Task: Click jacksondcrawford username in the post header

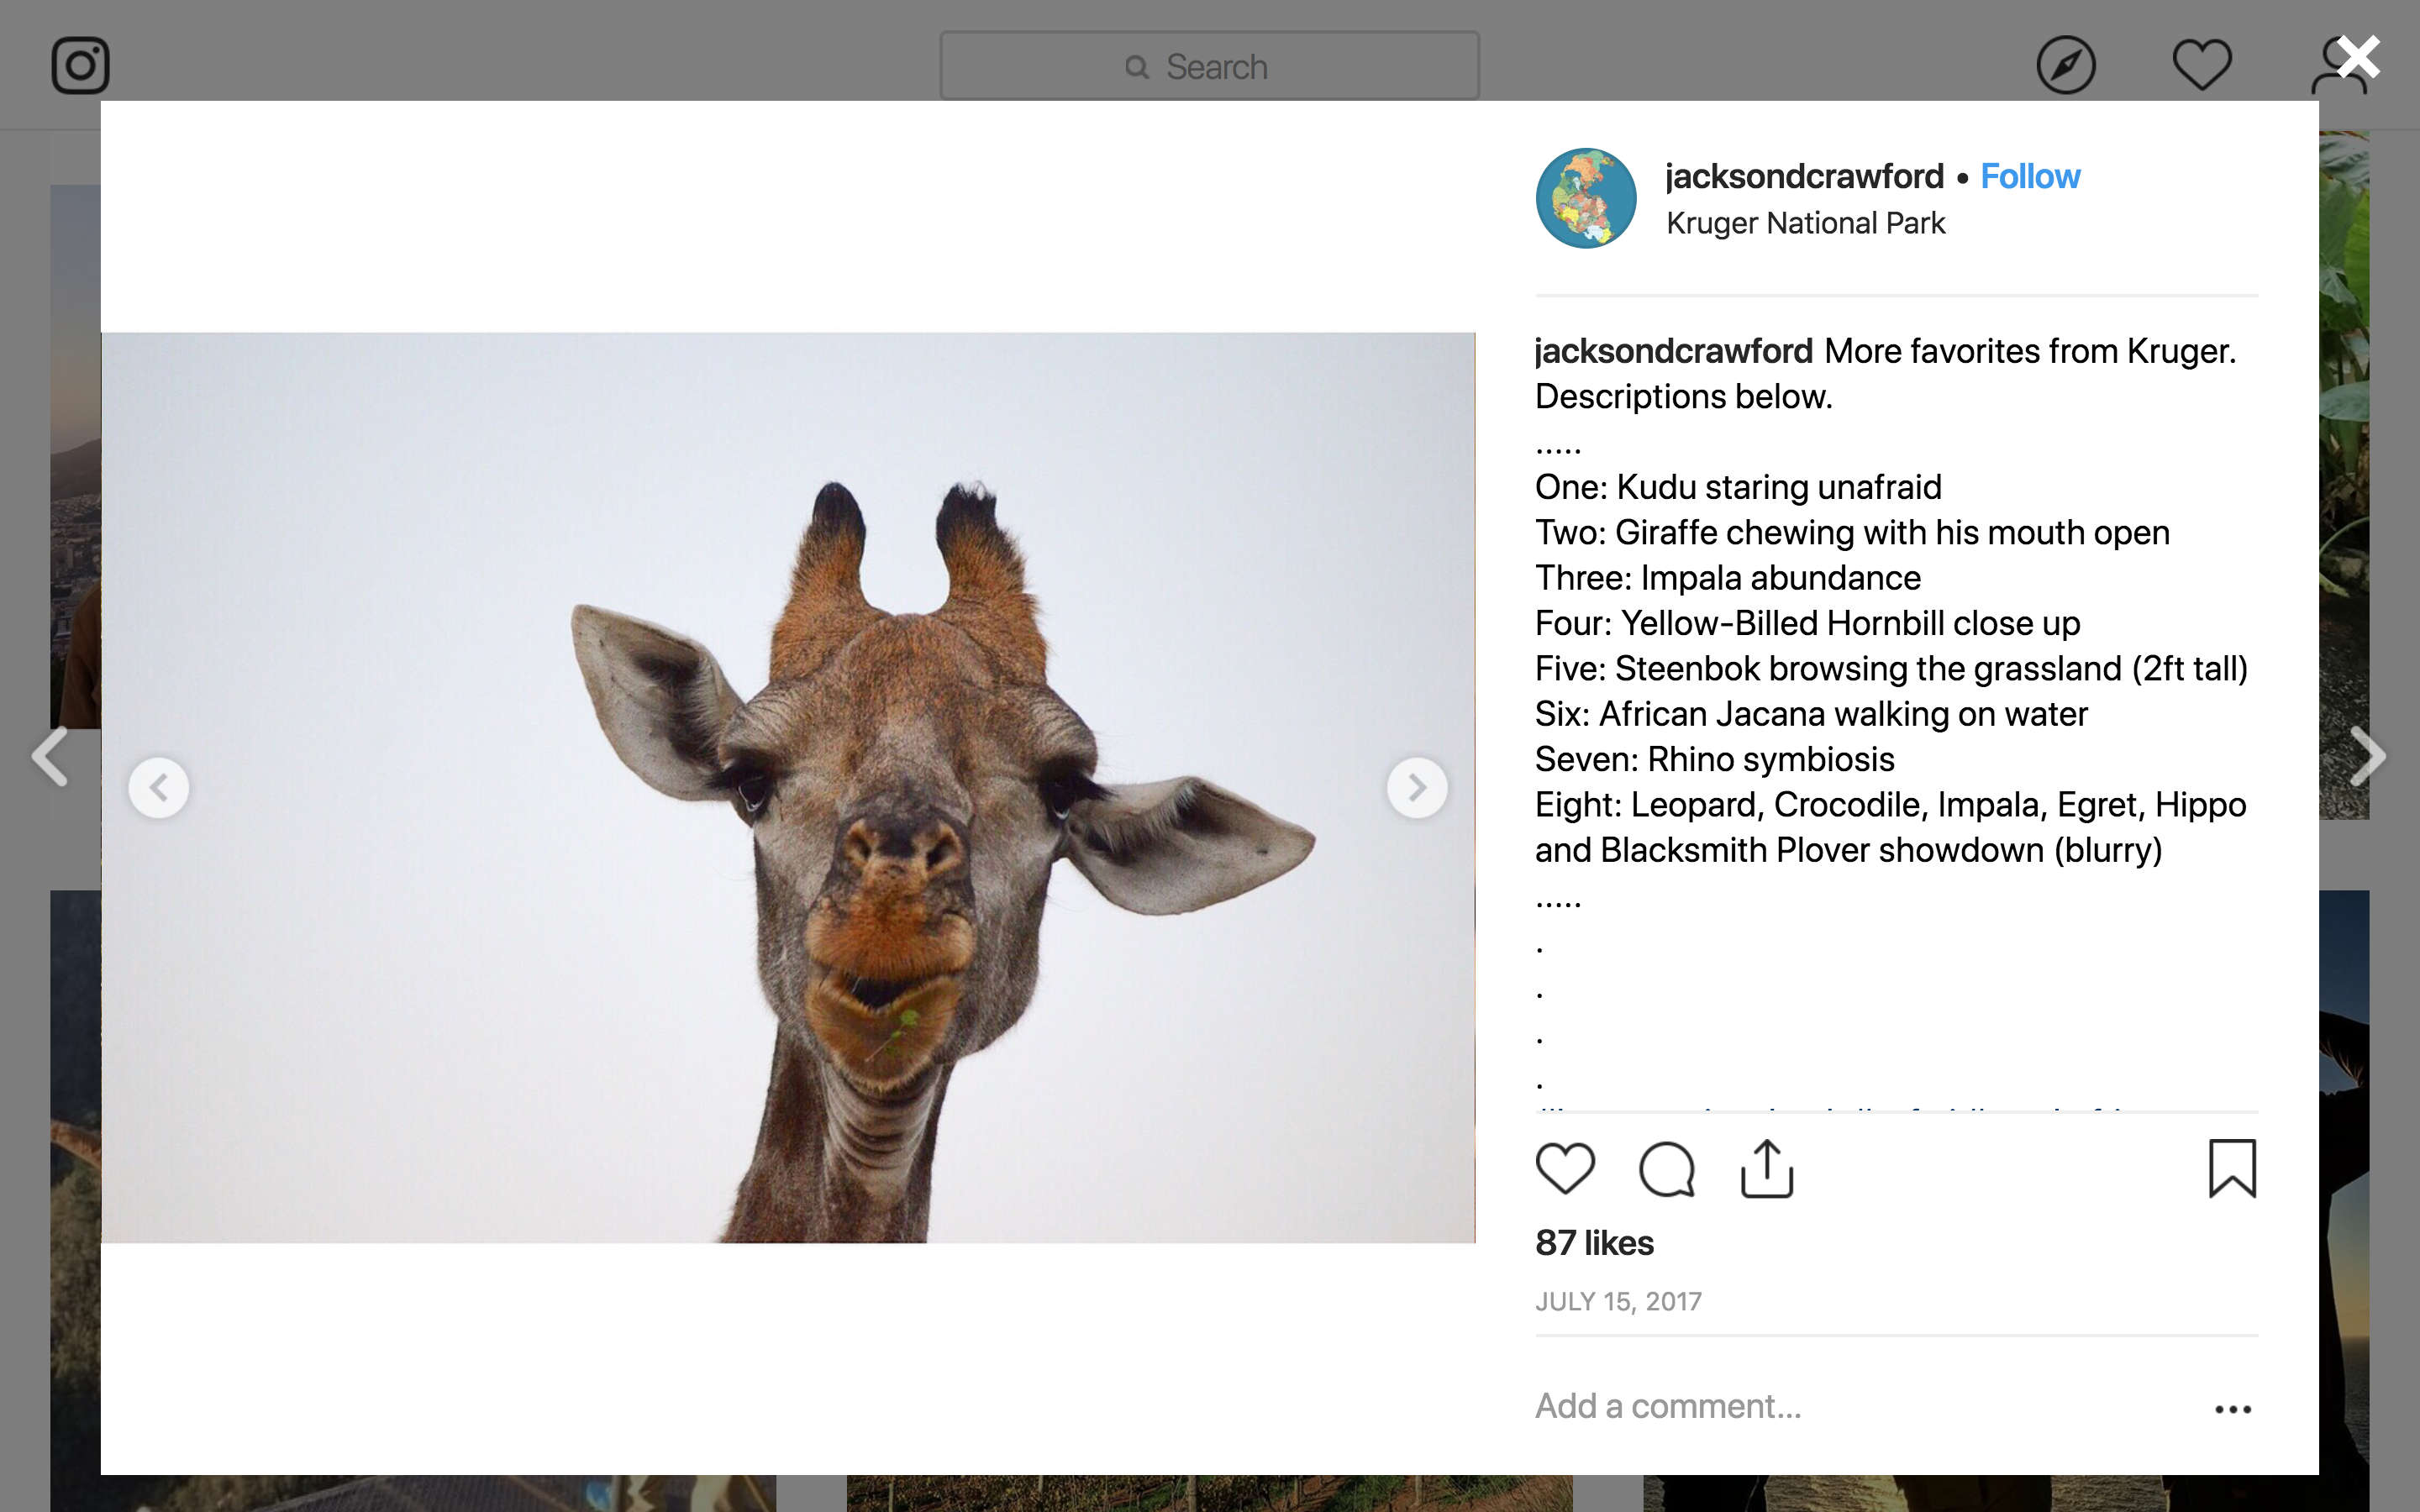Action: [x=1804, y=177]
